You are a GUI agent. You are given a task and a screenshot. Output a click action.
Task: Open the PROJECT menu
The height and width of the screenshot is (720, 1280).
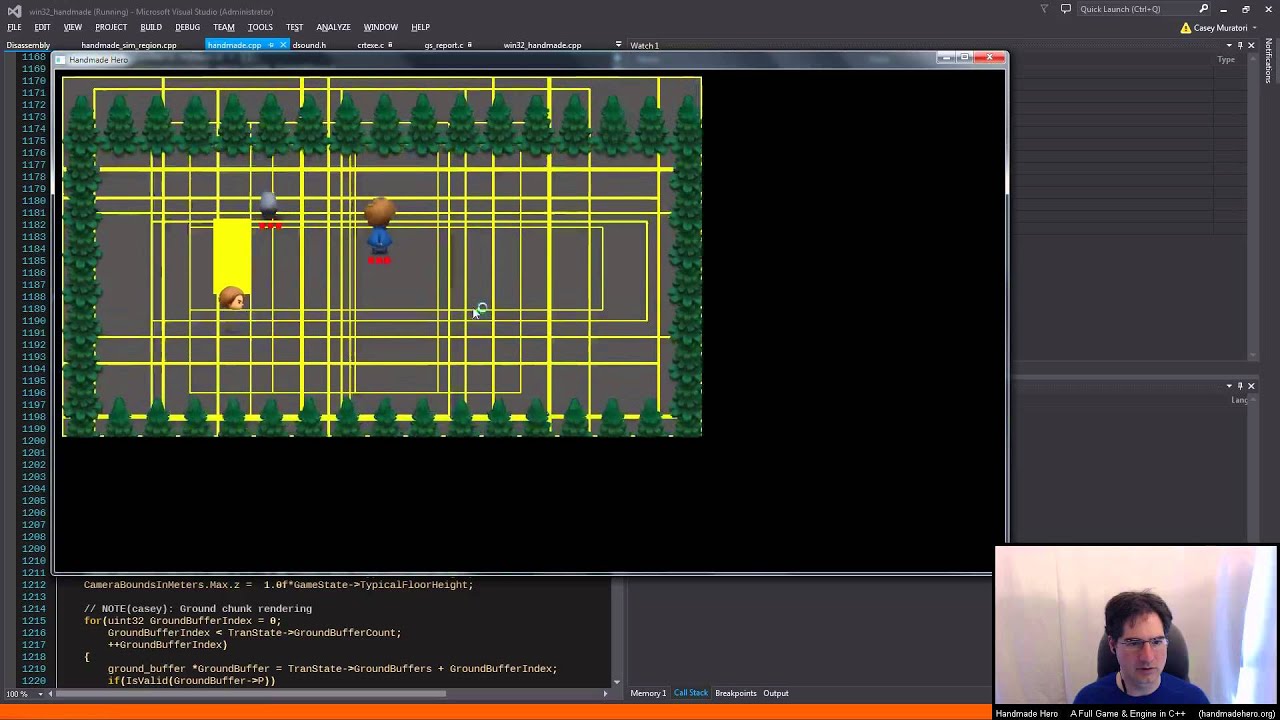click(x=111, y=27)
